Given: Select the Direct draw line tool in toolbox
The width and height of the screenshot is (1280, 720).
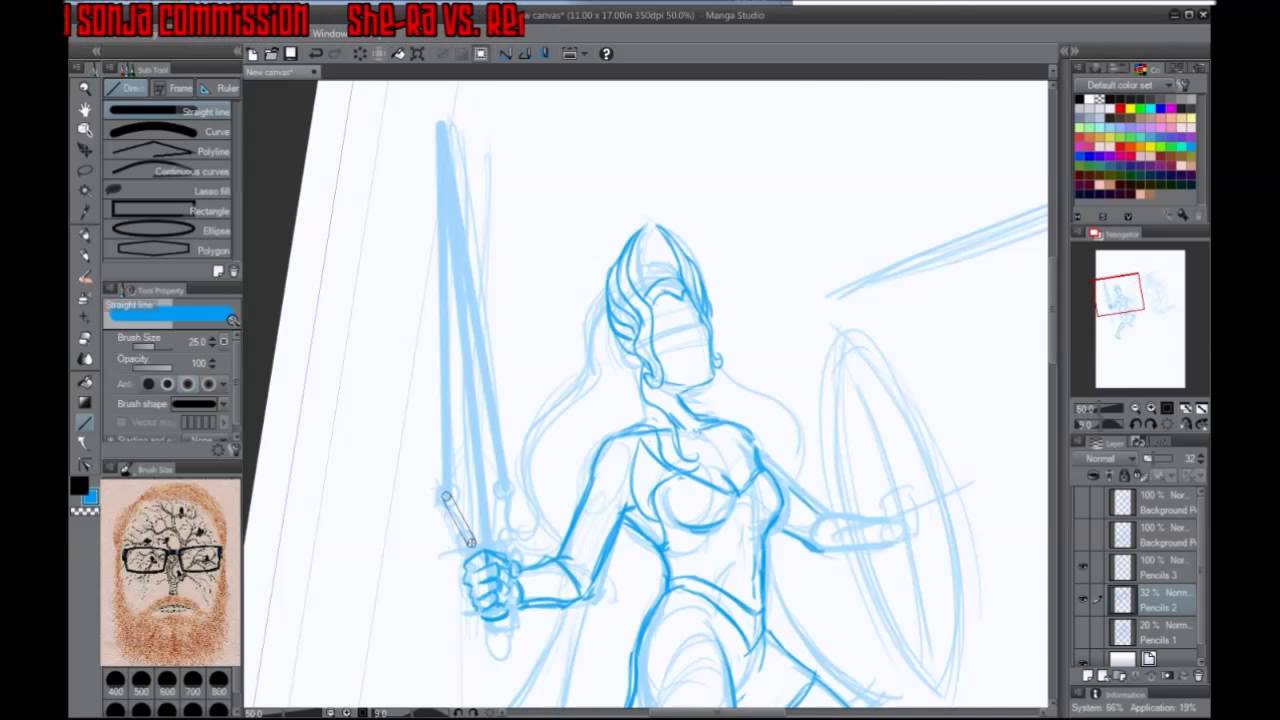Looking at the screenshot, I should point(85,423).
